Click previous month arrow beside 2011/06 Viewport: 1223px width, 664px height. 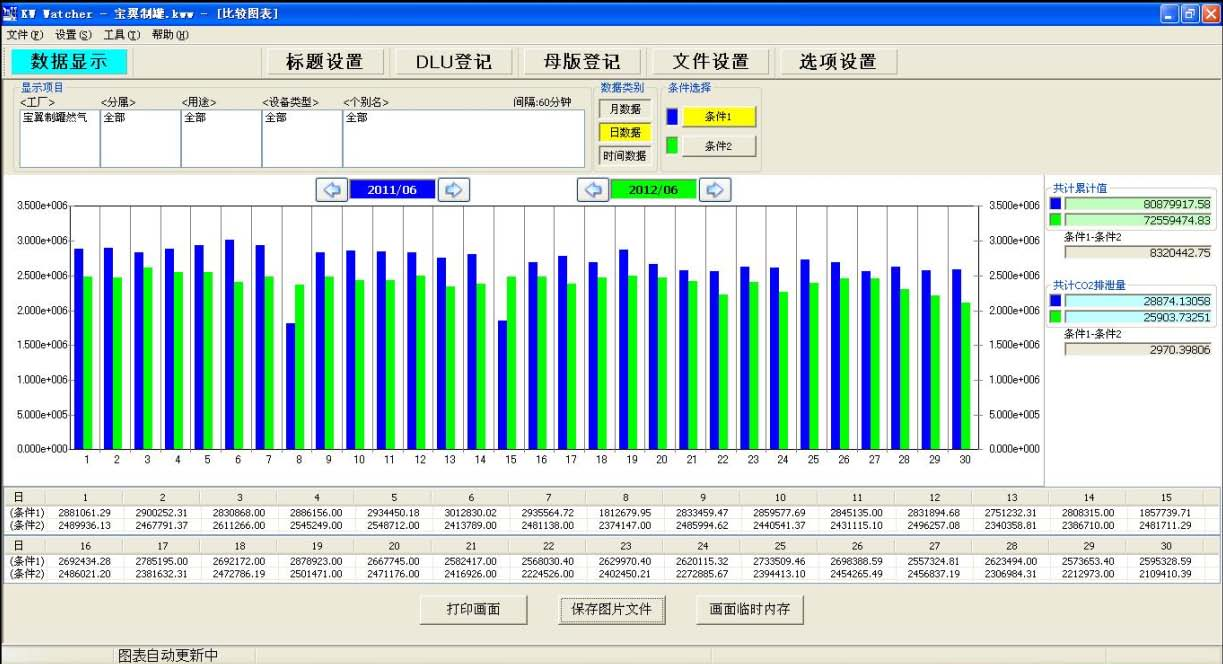(x=332, y=190)
